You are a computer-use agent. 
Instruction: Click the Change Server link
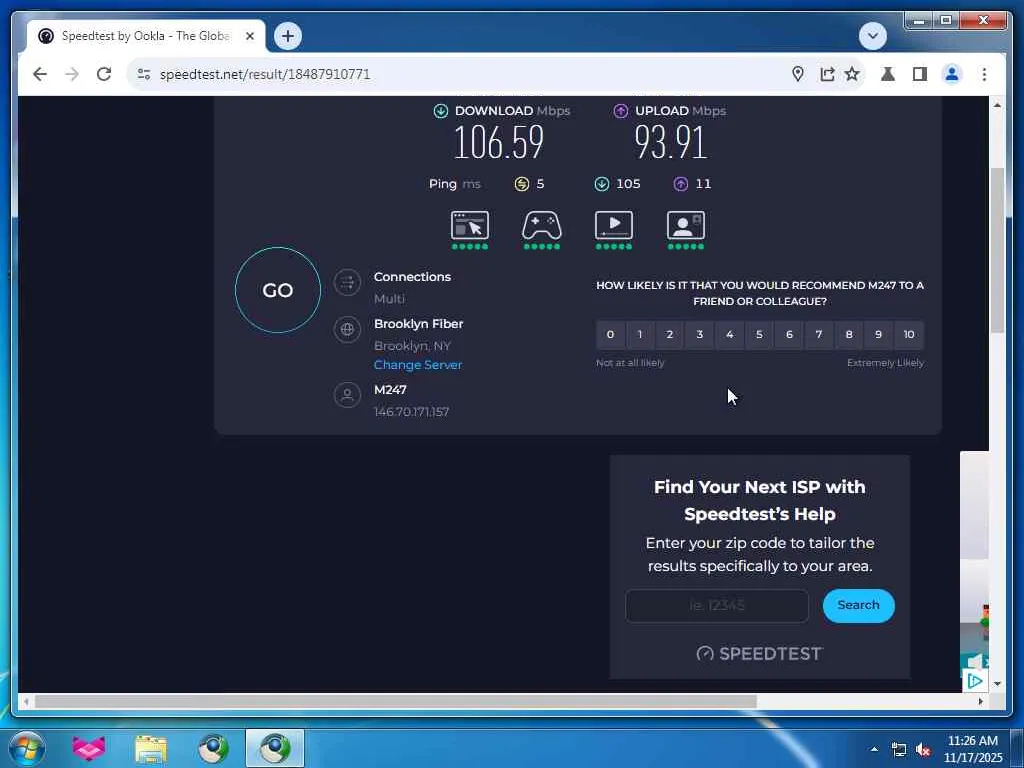coord(418,364)
